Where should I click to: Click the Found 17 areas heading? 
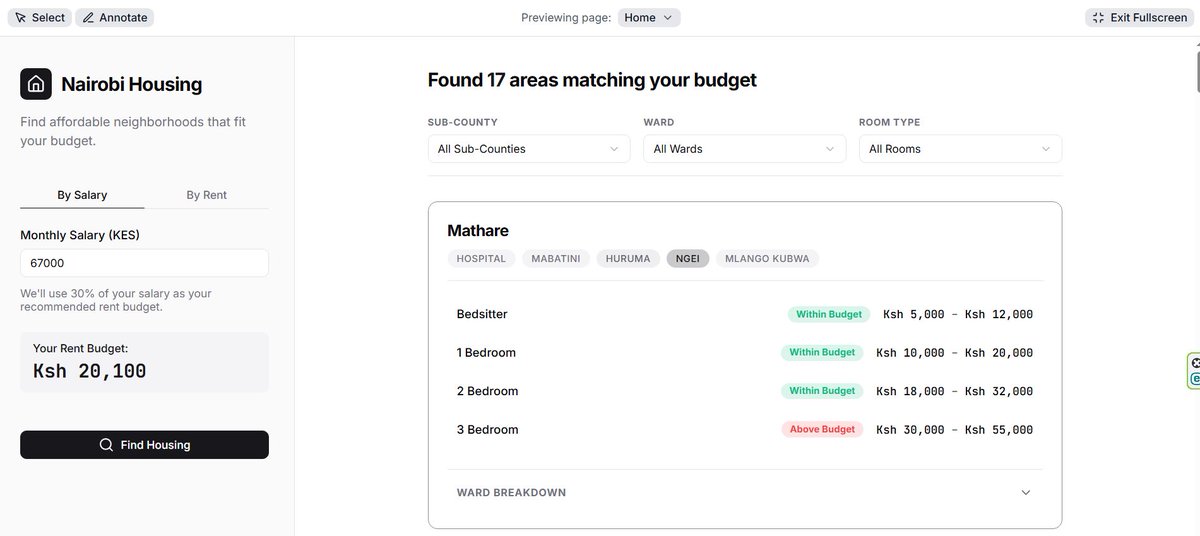click(x=592, y=80)
